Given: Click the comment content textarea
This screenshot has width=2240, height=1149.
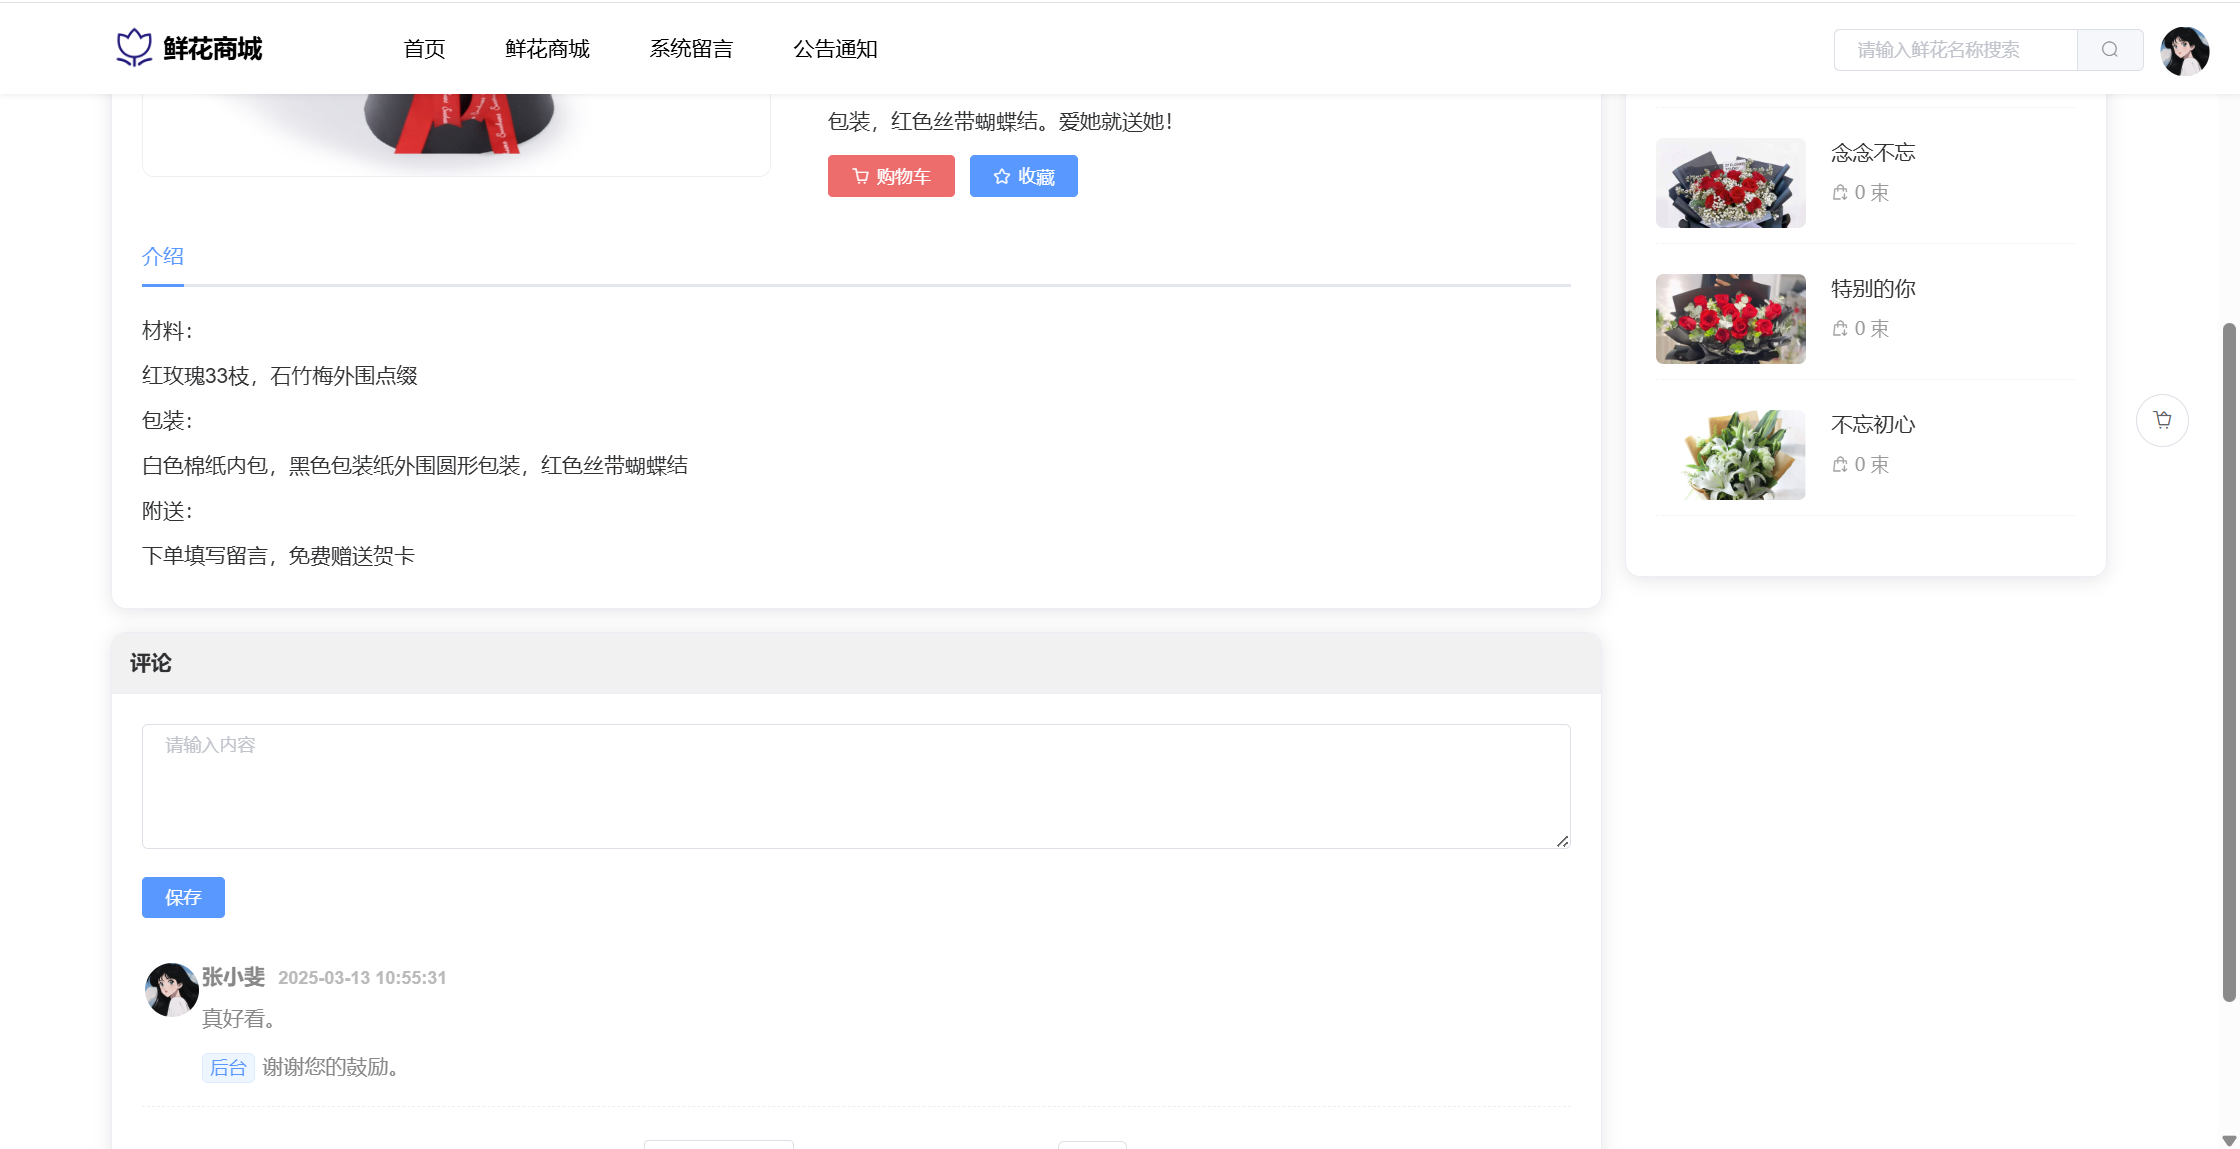Looking at the screenshot, I should point(856,786).
